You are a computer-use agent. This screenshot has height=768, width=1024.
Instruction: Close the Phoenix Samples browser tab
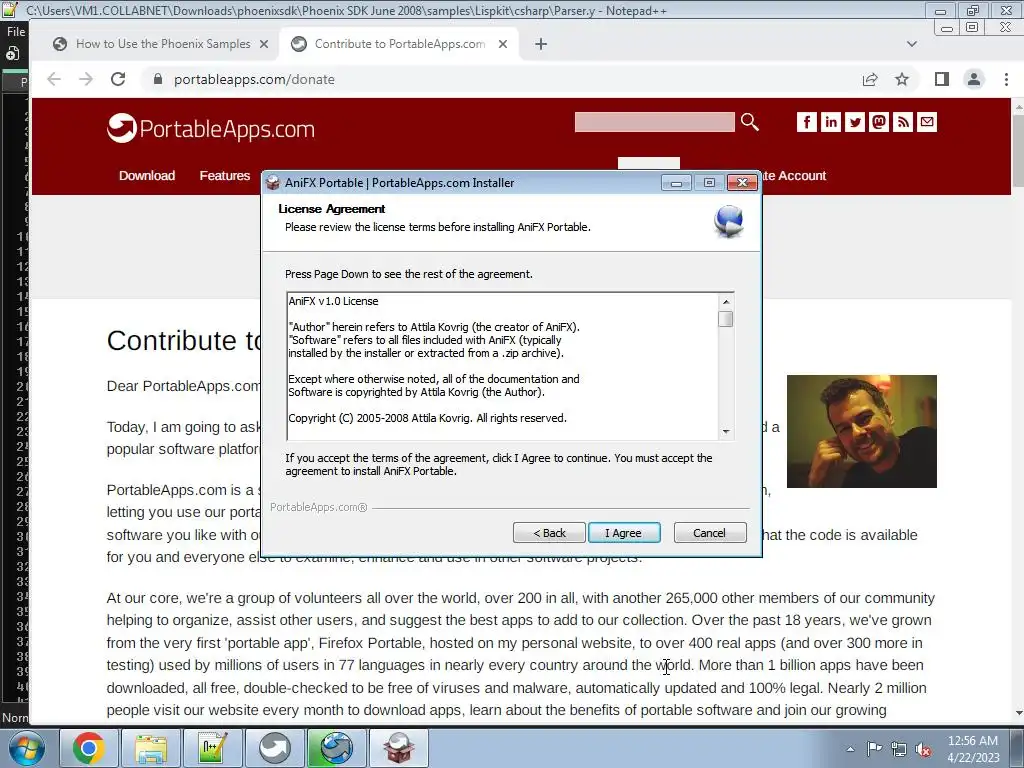click(x=264, y=44)
